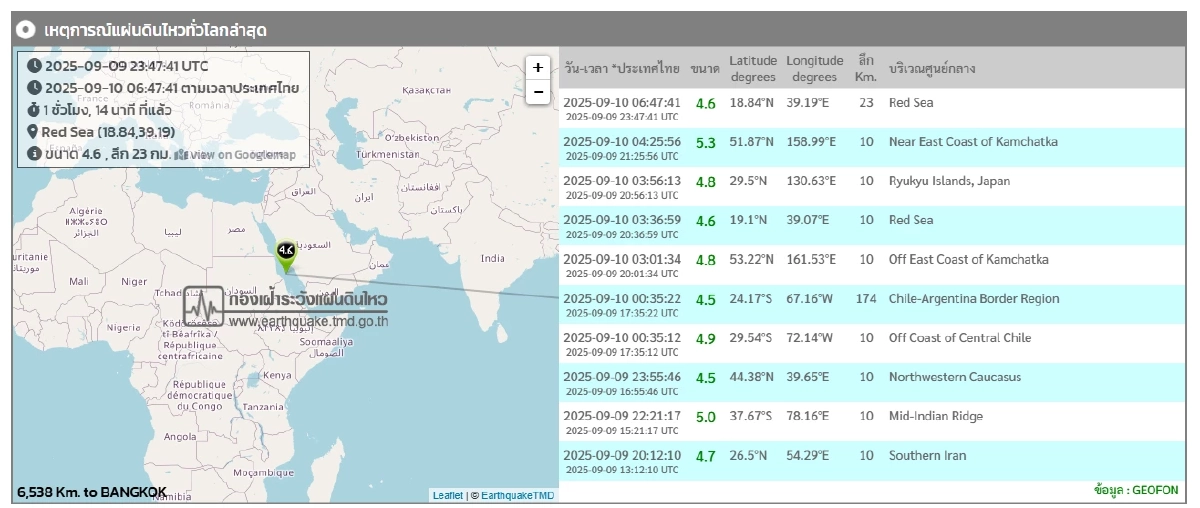Image resolution: width=1200 pixels, height=508 pixels.
Task: Click the green 4.6 earthquake marker pin
Action: [286, 255]
